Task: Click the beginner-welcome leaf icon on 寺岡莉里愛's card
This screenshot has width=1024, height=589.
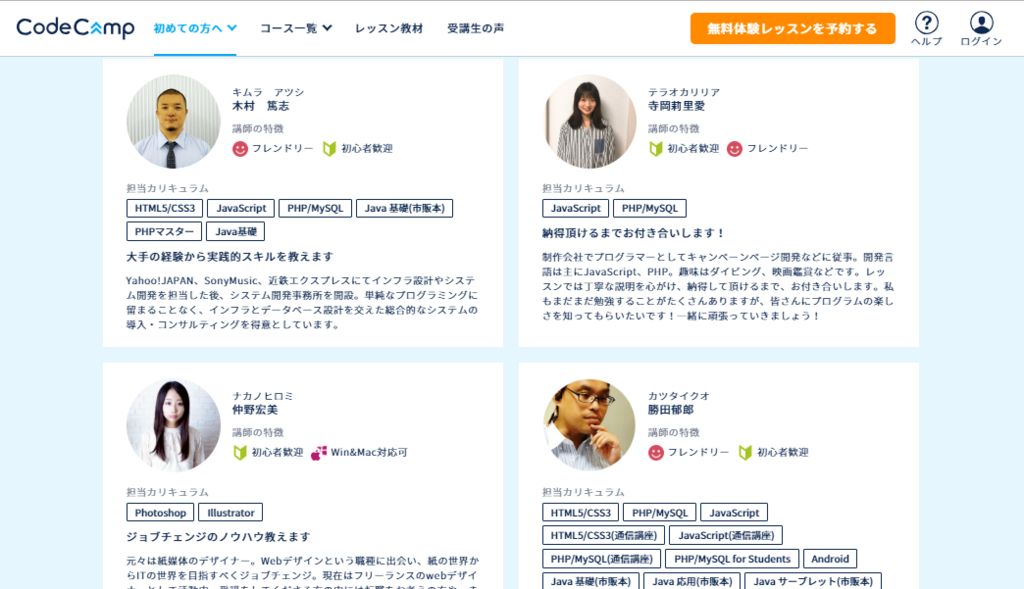Action: [x=656, y=149]
